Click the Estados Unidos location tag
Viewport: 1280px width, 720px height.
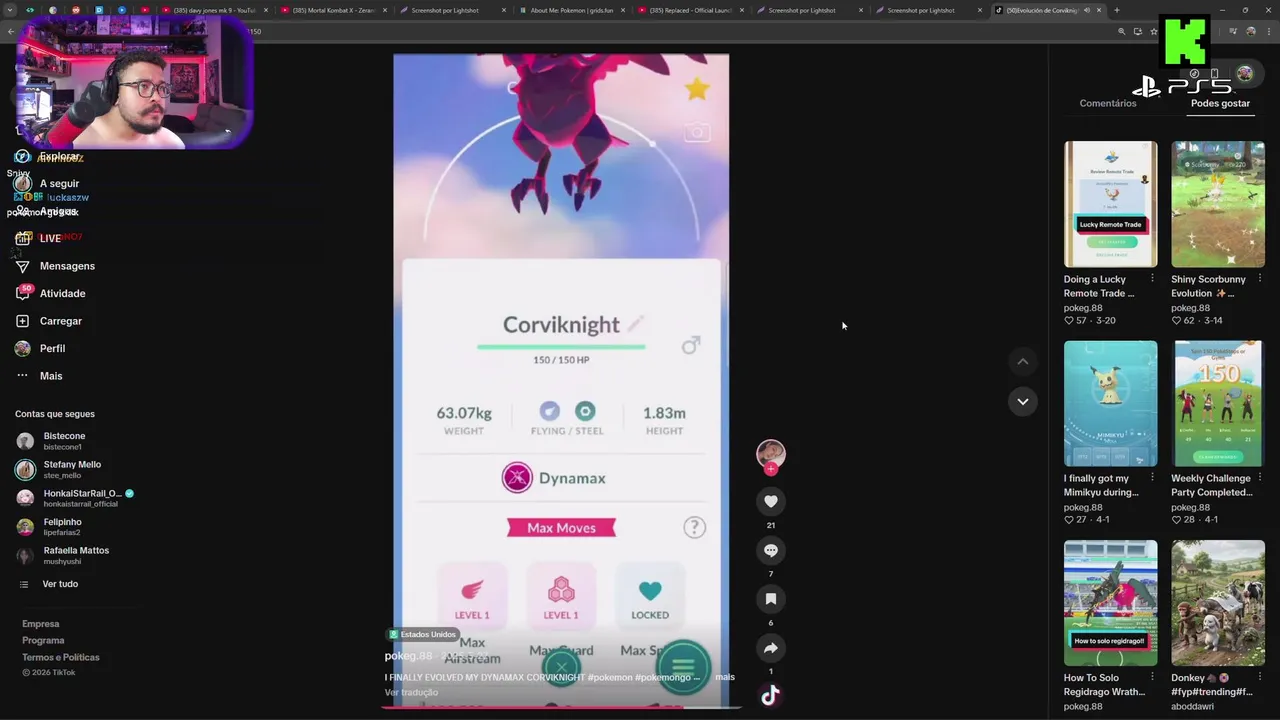pos(423,634)
